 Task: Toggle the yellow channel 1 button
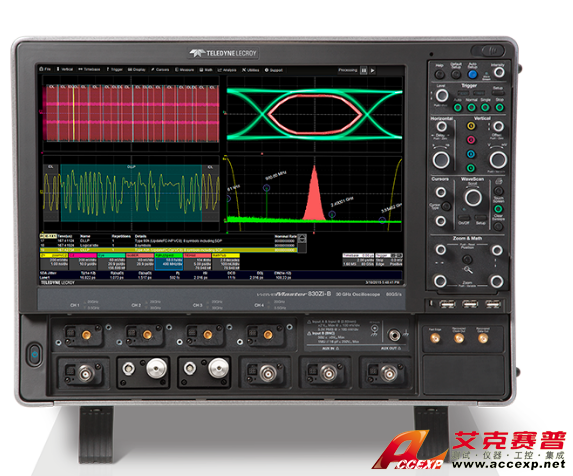(471, 126)
